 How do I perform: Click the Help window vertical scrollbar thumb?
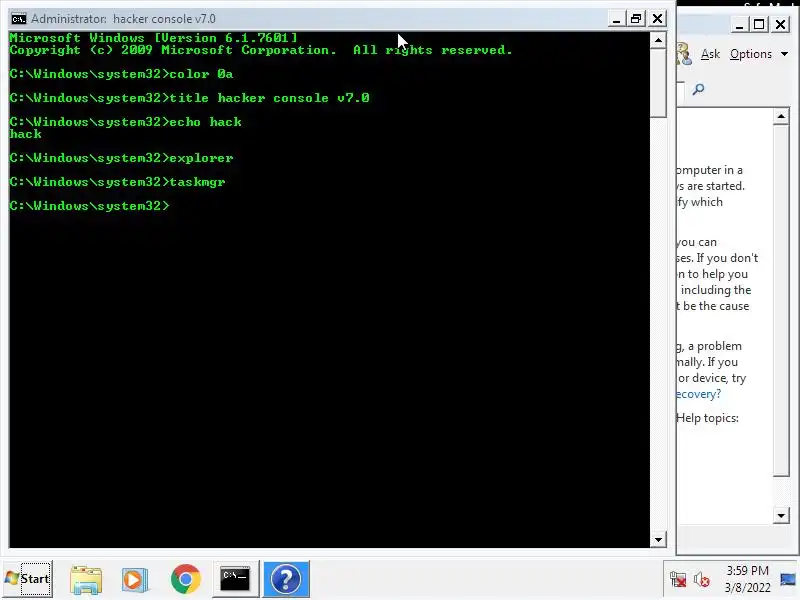[781, 301]
